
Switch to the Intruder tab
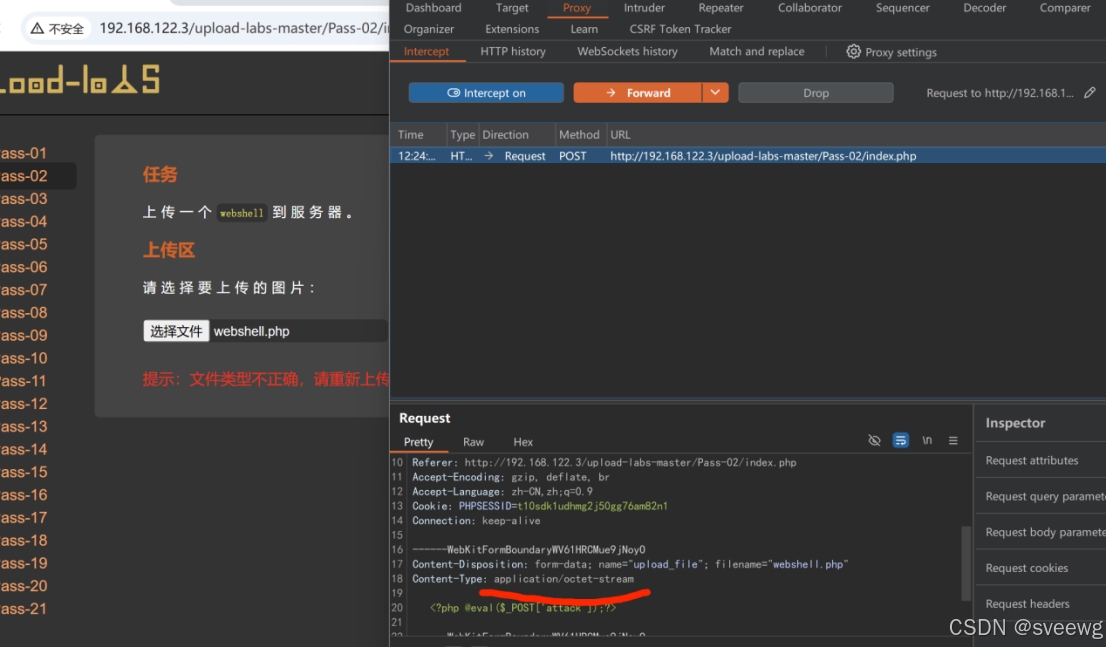coord(644,8)
